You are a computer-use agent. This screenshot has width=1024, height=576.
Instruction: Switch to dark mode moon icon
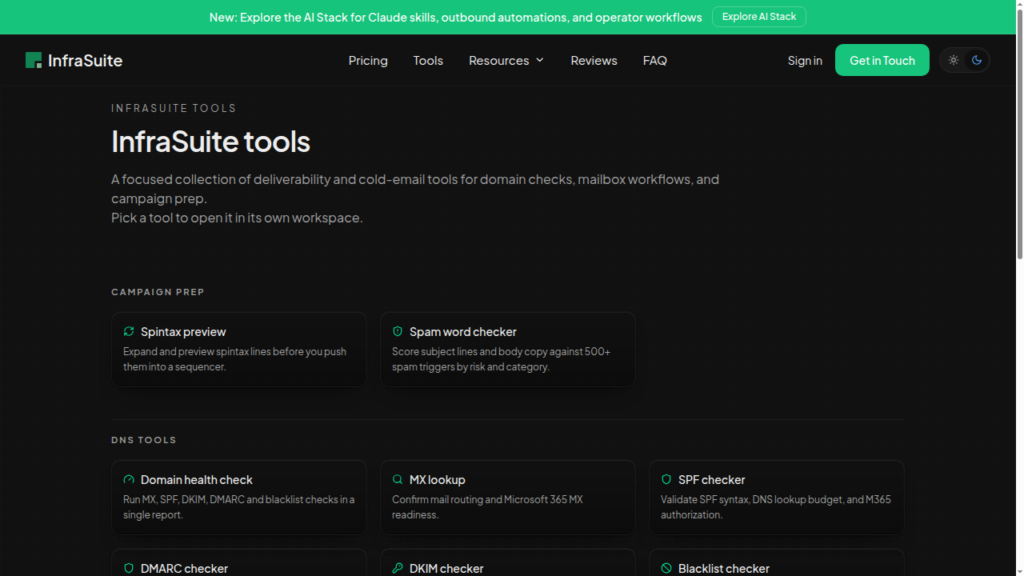[x=976, y=60]
